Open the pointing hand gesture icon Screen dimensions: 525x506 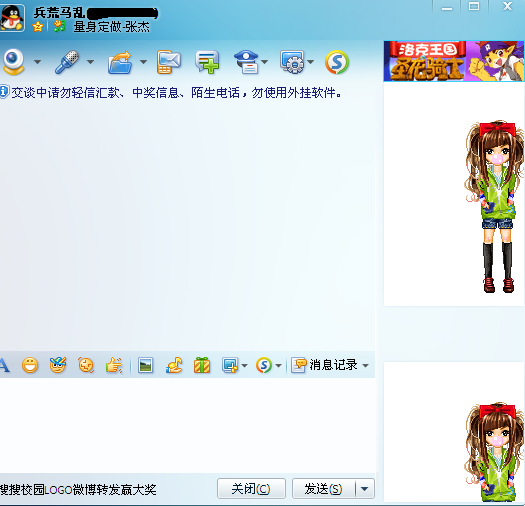pos(114,365)
